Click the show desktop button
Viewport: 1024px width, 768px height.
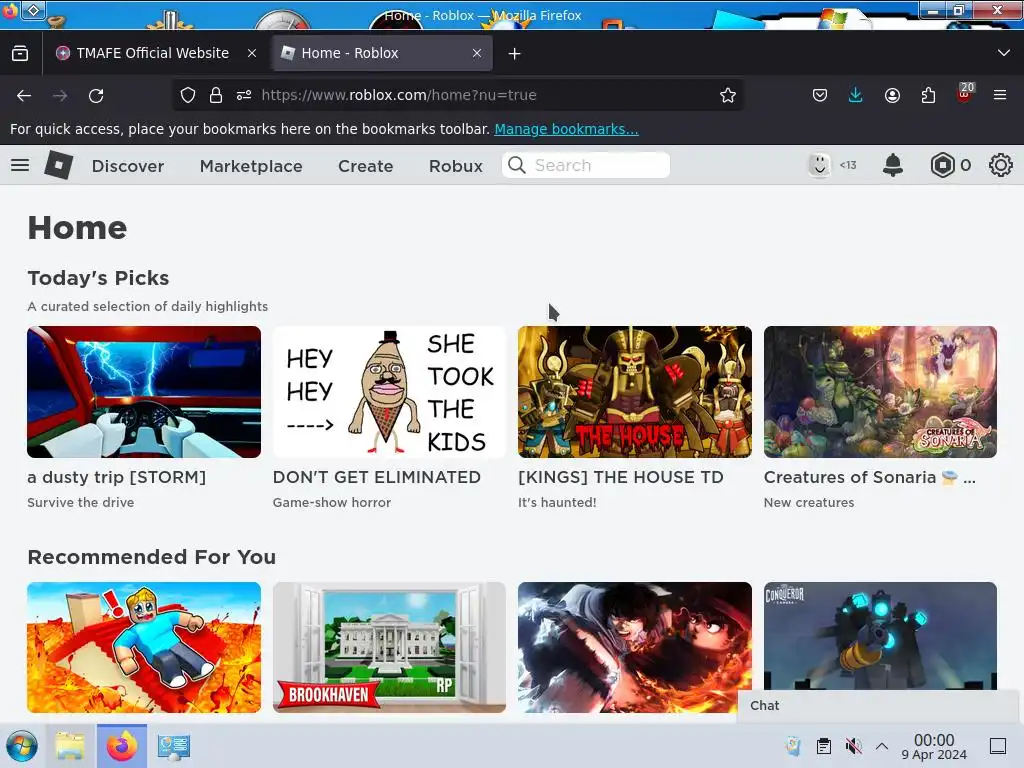tap(998, 746)
